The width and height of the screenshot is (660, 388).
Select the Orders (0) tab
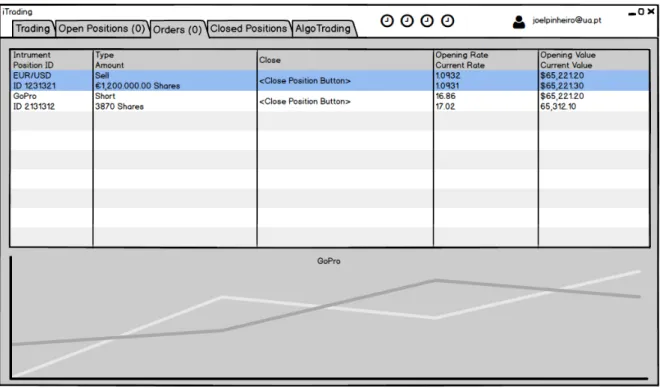point(177,29)
